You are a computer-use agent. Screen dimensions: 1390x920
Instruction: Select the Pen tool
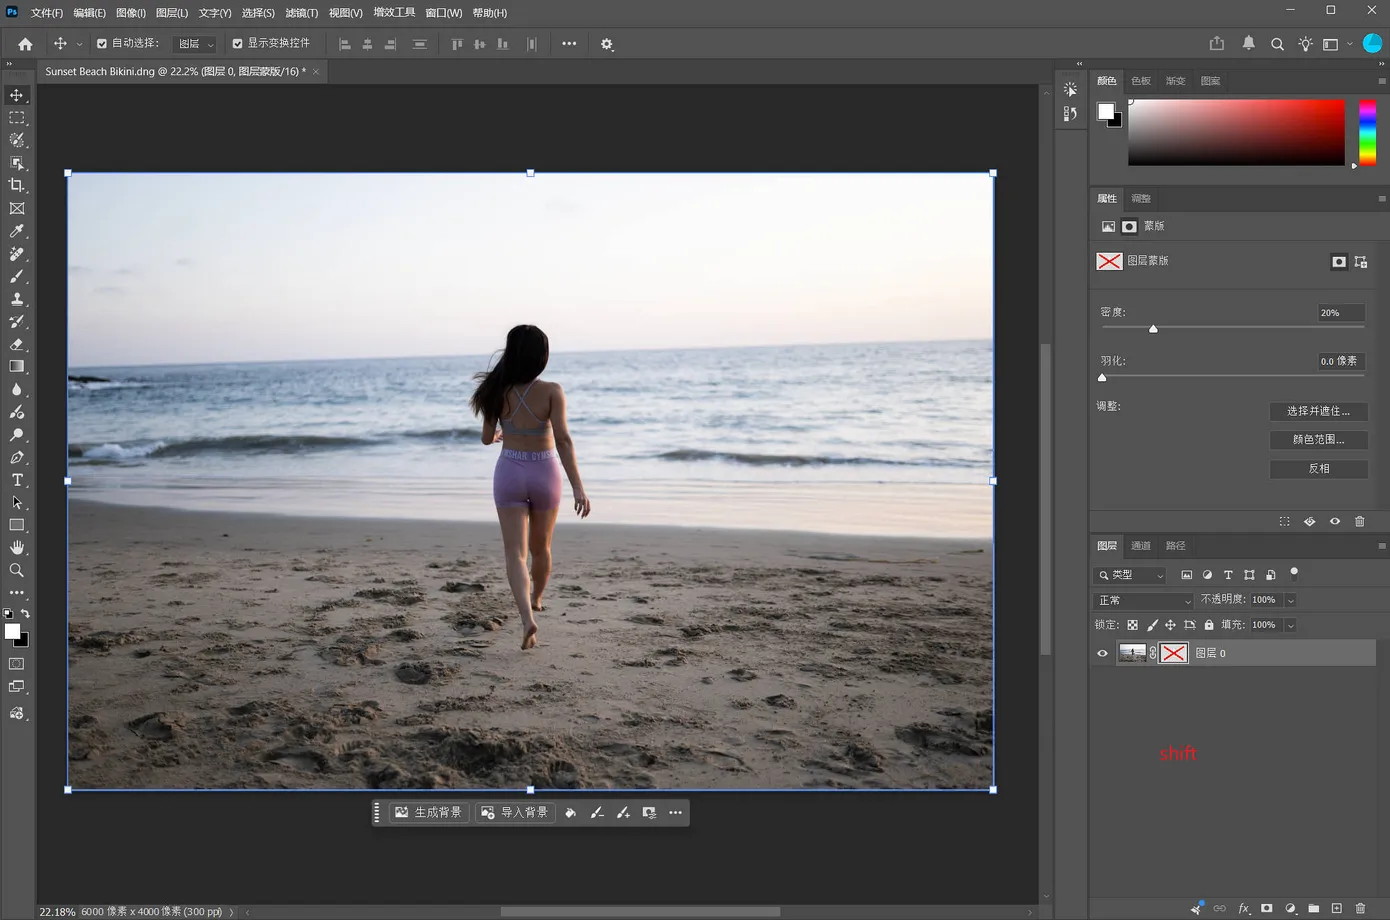[17, 458]
